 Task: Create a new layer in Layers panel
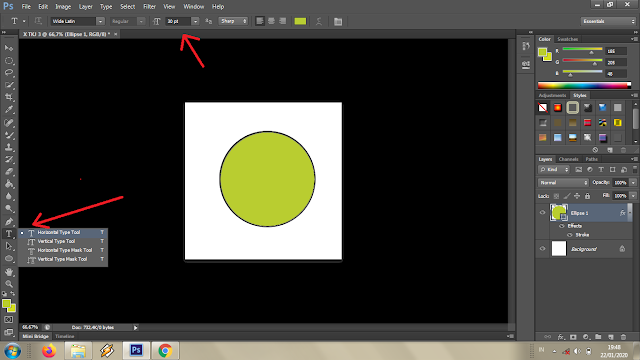tap(611, 337)
